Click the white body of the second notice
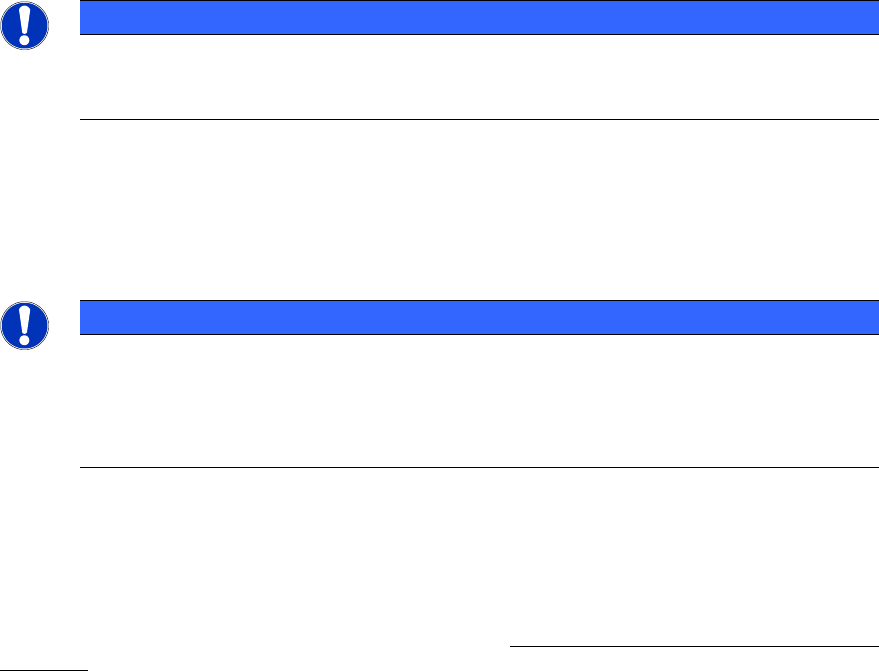The height and width of the screenshot is (671, 879). (x=472, y=400)
